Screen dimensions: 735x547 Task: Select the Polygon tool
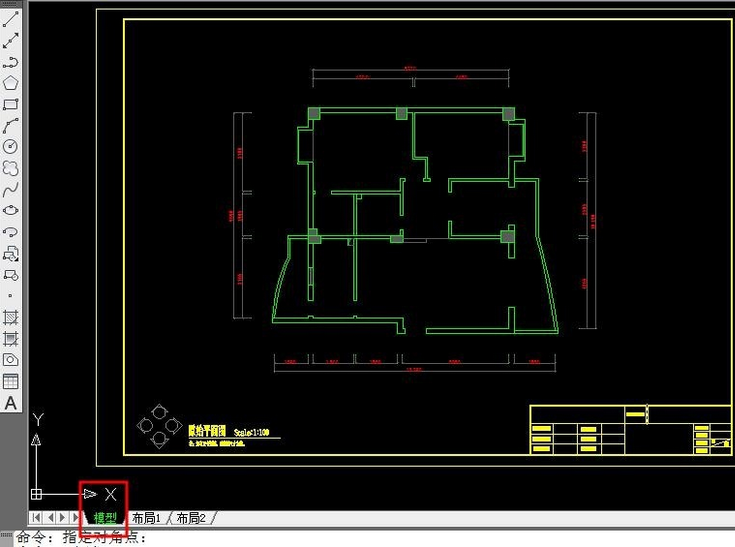11,83
